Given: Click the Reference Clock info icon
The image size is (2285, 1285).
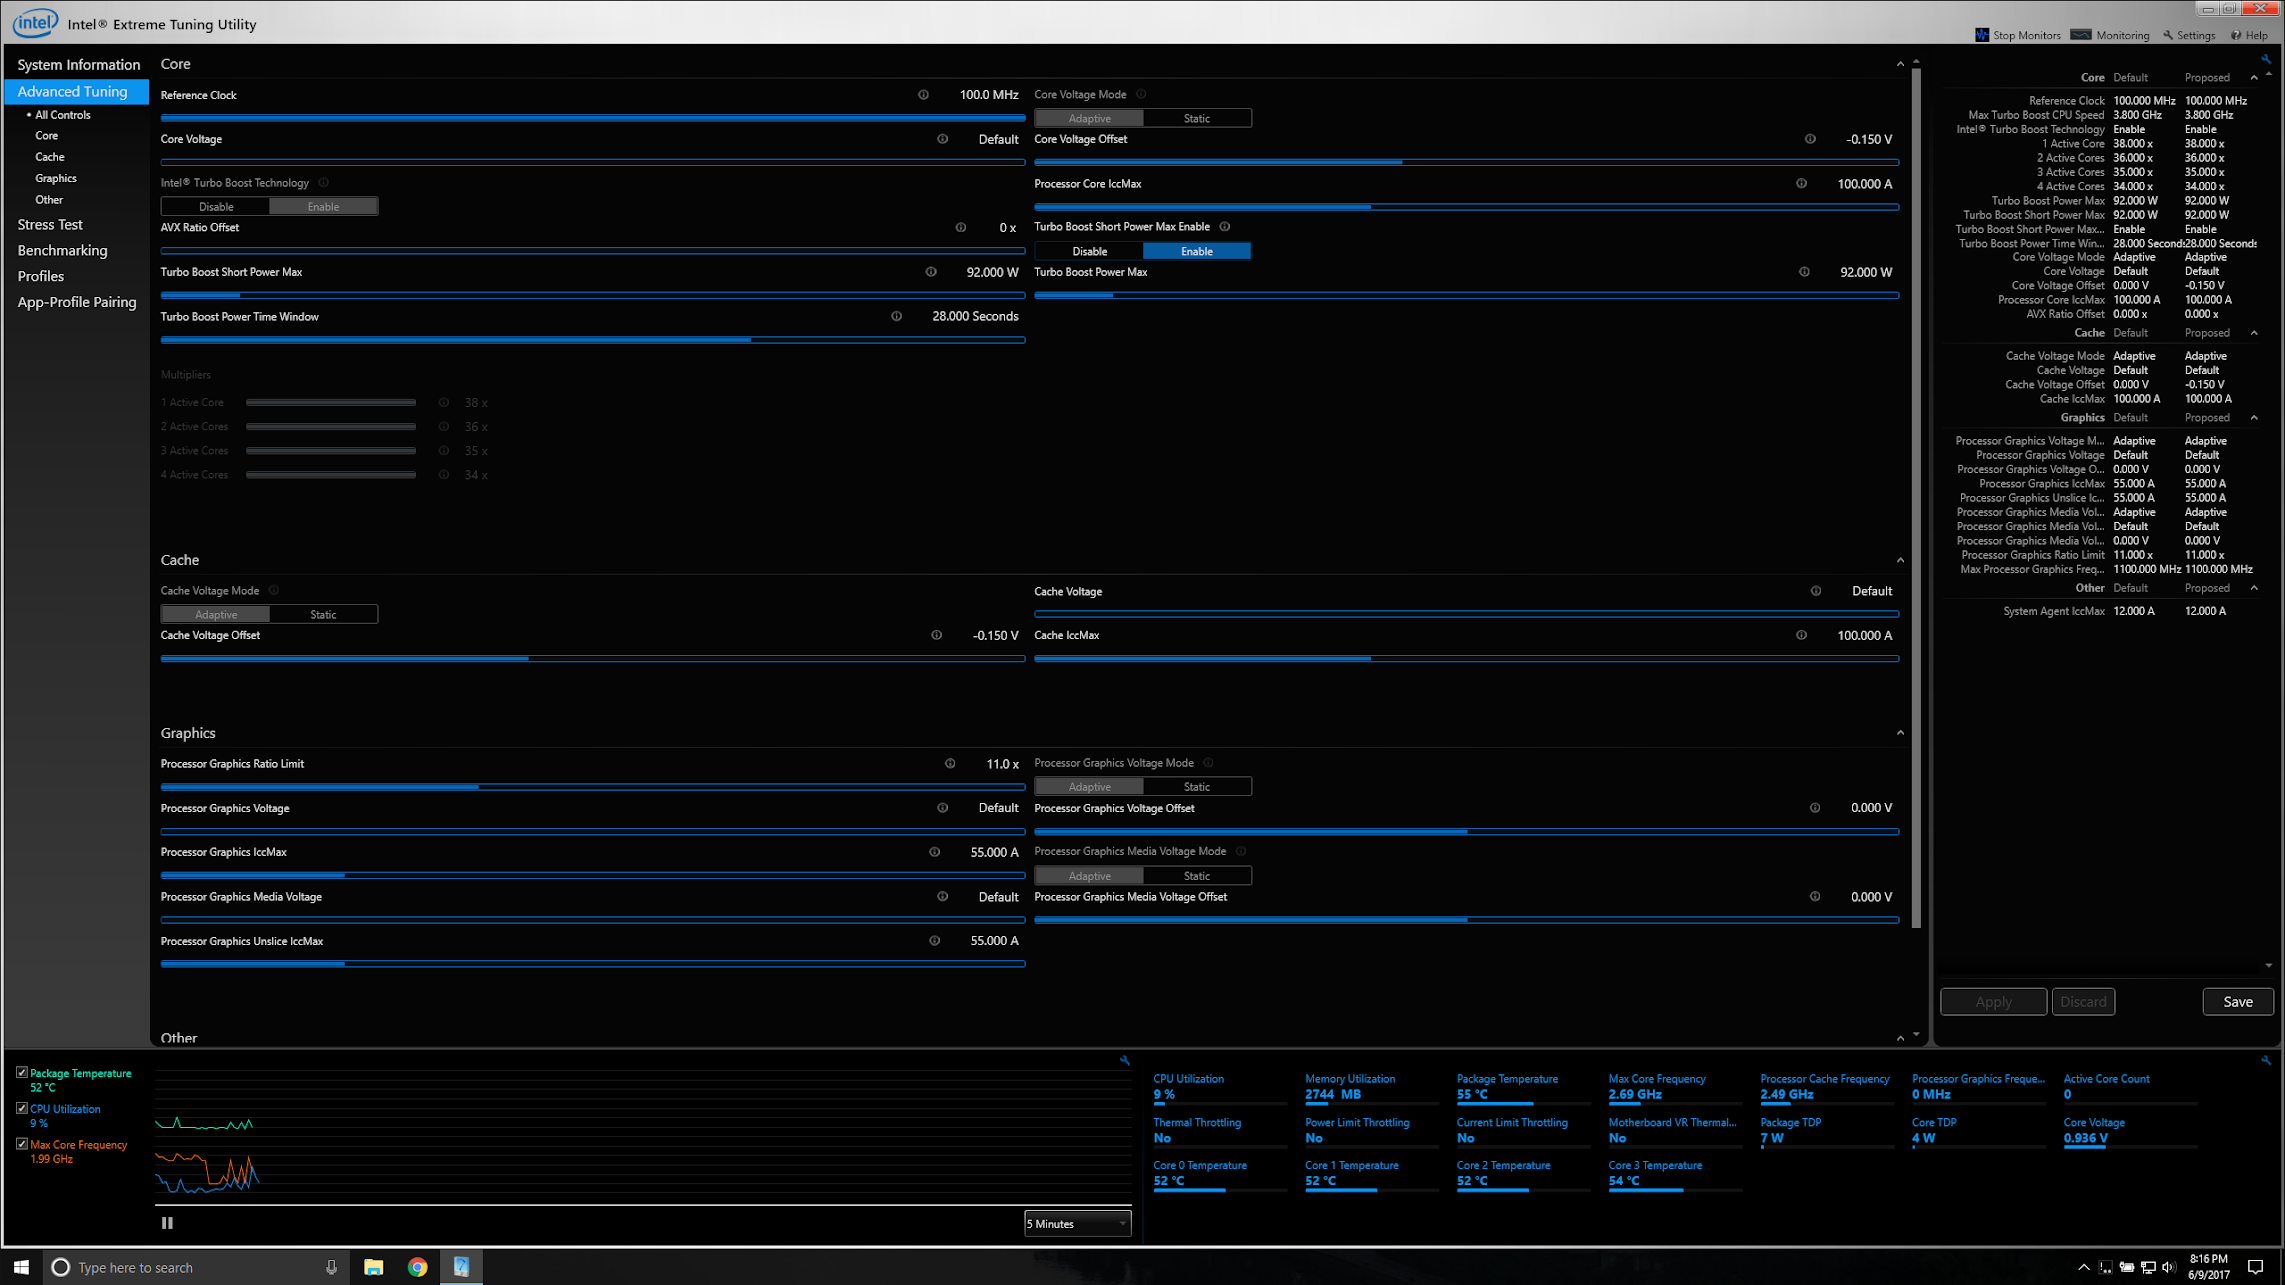Looking at the screenshot, I should pyautogui.click(x=923, y=95).
